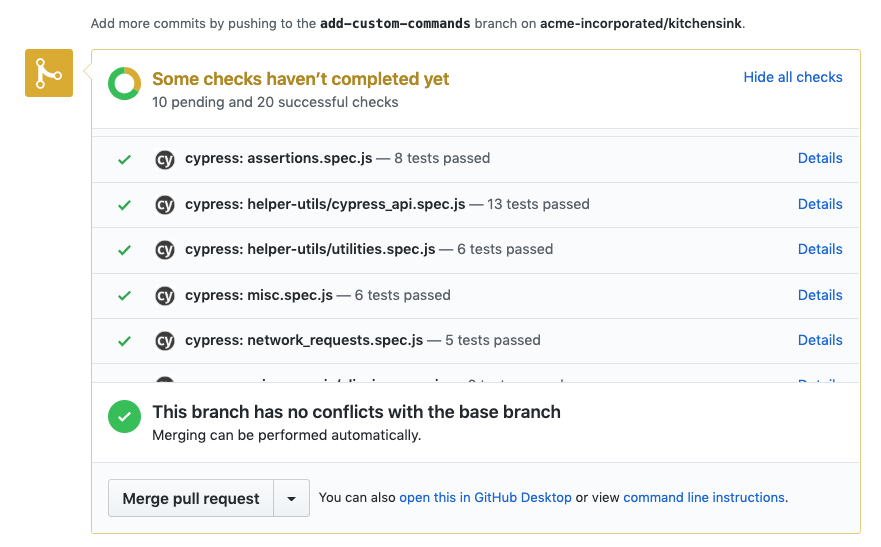Click green no-conflicts checkmark circle icon

[125, 417]
